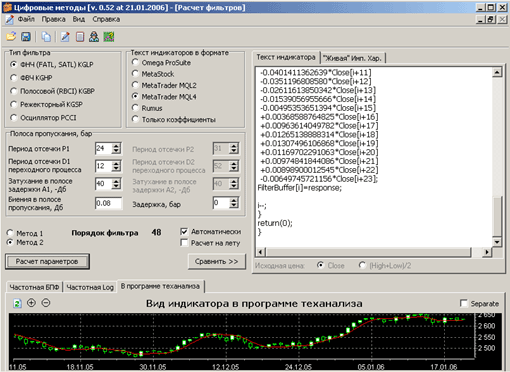The image size is (510, 372).
Task: Click code pane scroll right arrow
Action: [x=487, y=252]
